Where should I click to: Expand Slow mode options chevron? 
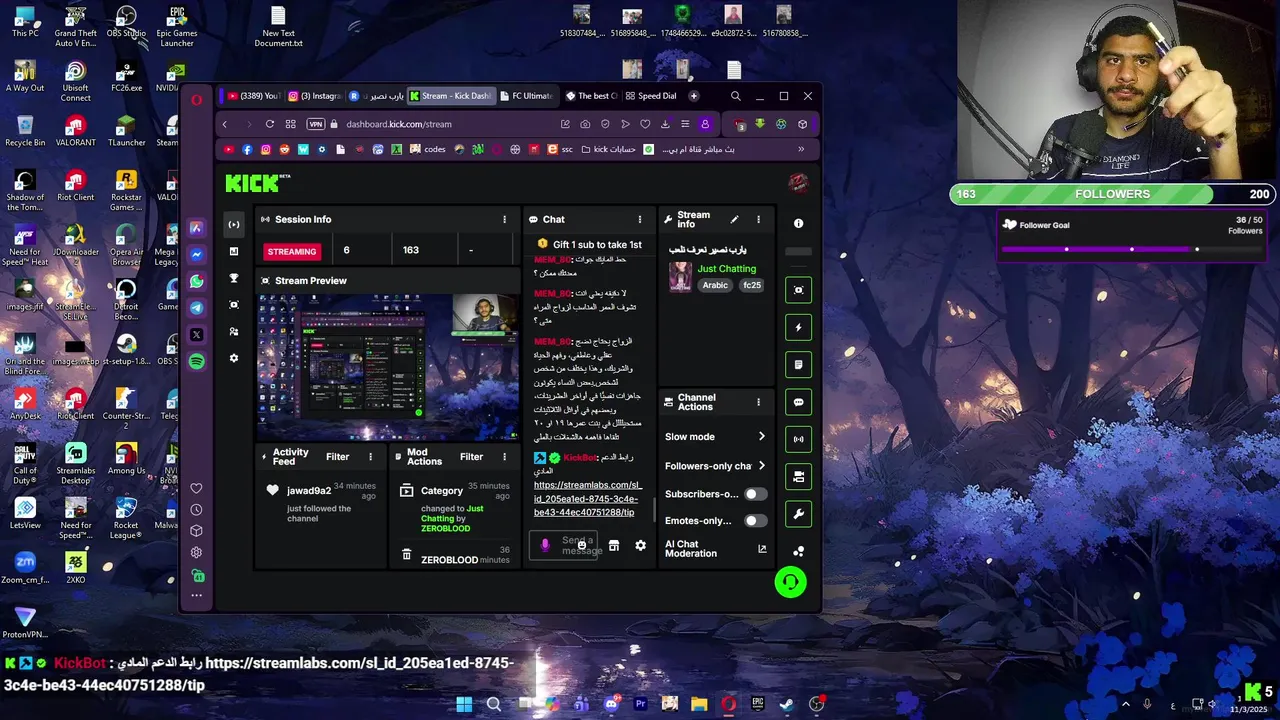tap(761, 437)
